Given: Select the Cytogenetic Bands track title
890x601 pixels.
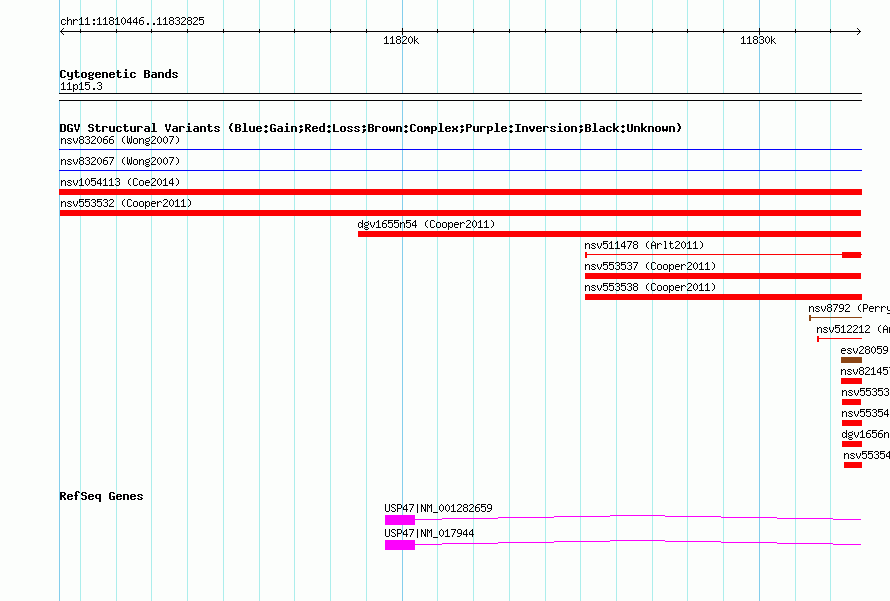Looking at the screenshot, I should [x=119, y=74].
